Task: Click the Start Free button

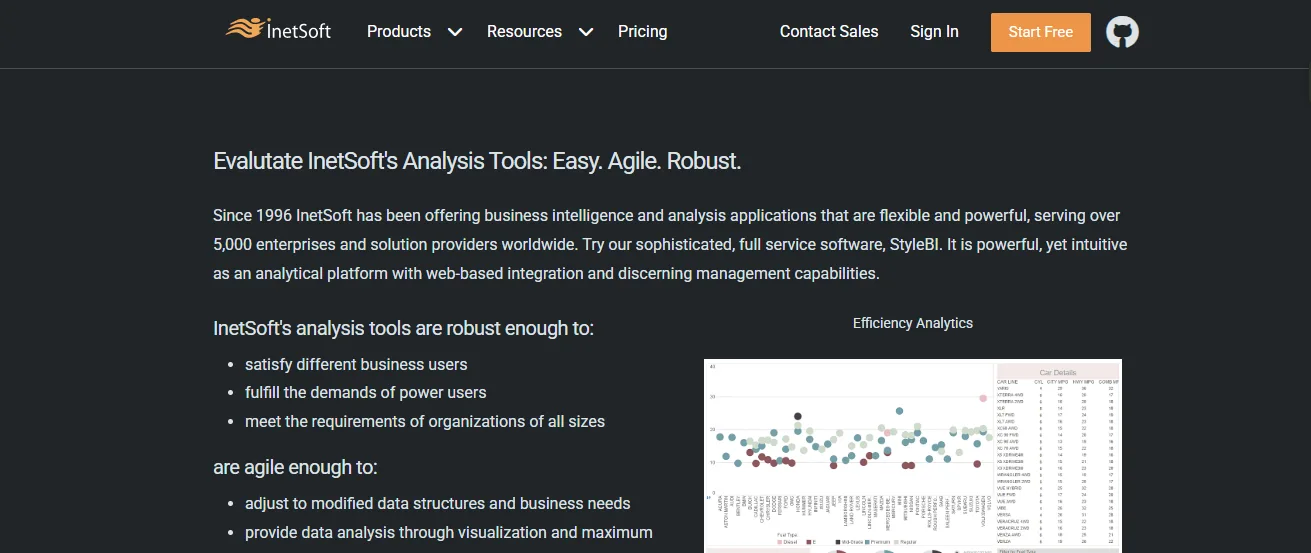Action: (x=1041, y=32)
